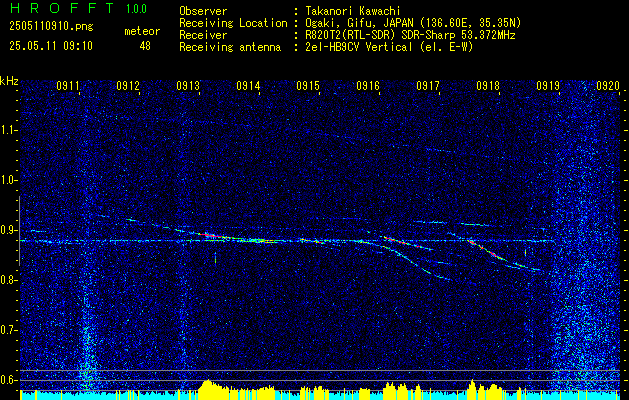Click the 0914 time marker
Screen dimensions: 629x400
tap(248, 85)
